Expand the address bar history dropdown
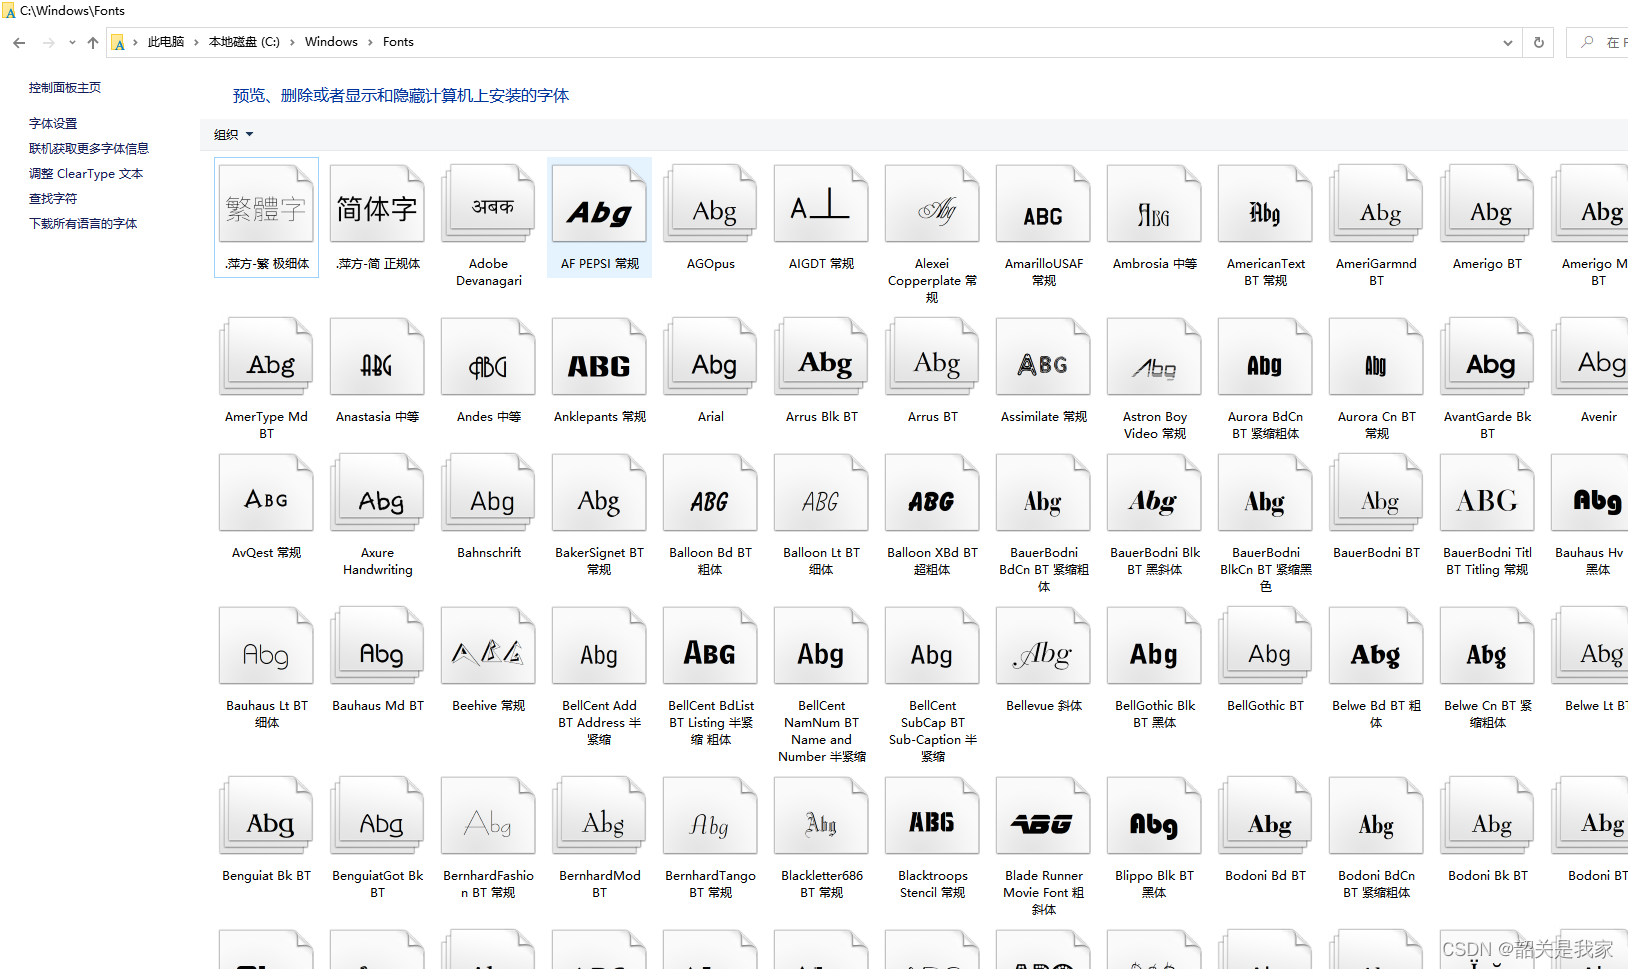The width and height of the screenshot is (1628, 969). point(1507,43)
